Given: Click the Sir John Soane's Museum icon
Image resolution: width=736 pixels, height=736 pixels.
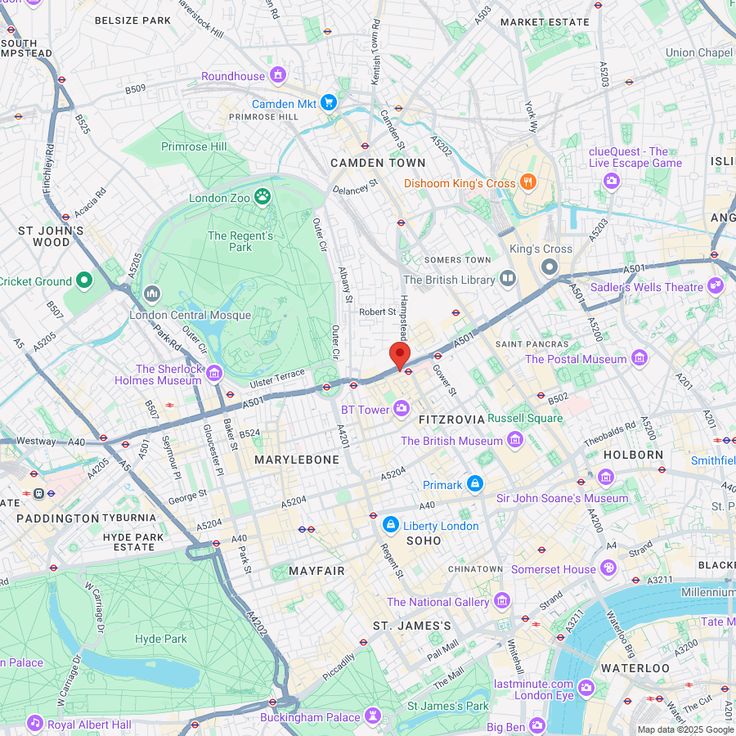Looking at the screenshot, I should click(606, 478).
